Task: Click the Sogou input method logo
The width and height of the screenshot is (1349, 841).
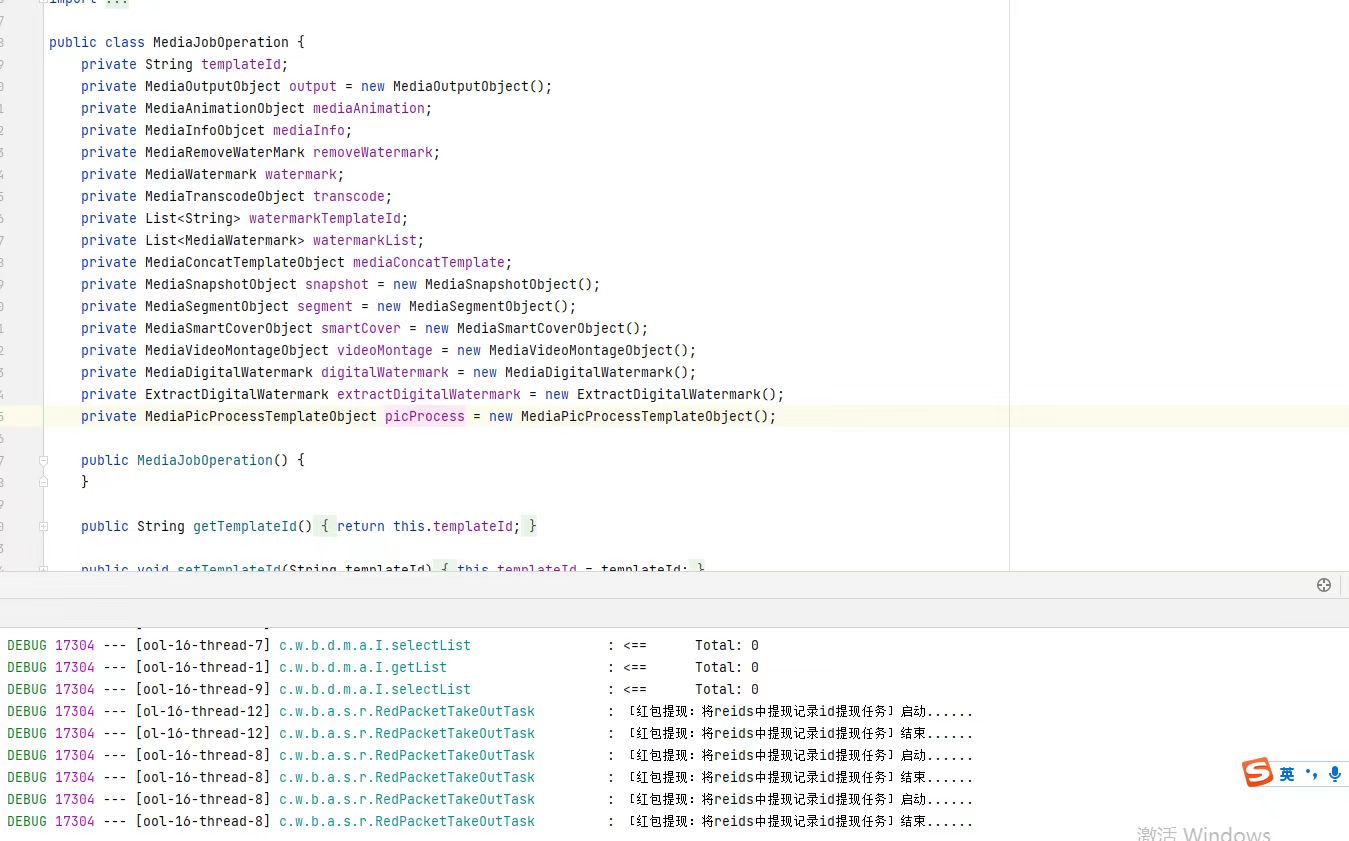Action: 1257,773
